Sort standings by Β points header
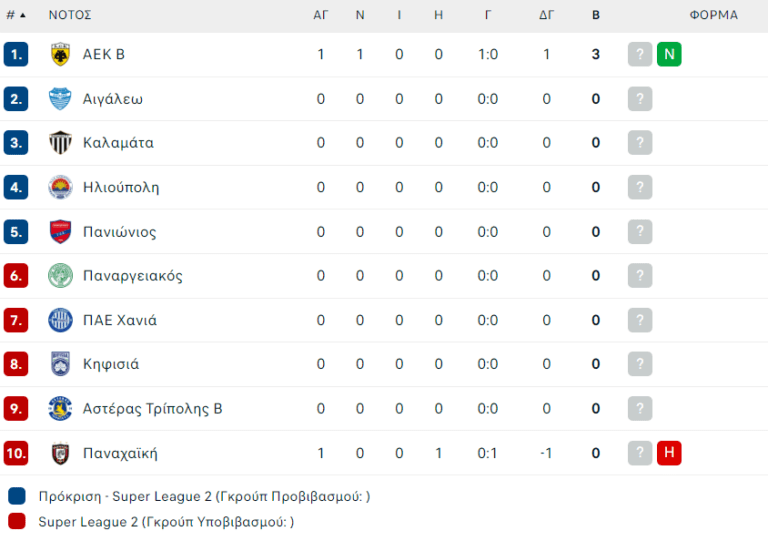This screenshot has height=541, width=768. tap(596, 15)
